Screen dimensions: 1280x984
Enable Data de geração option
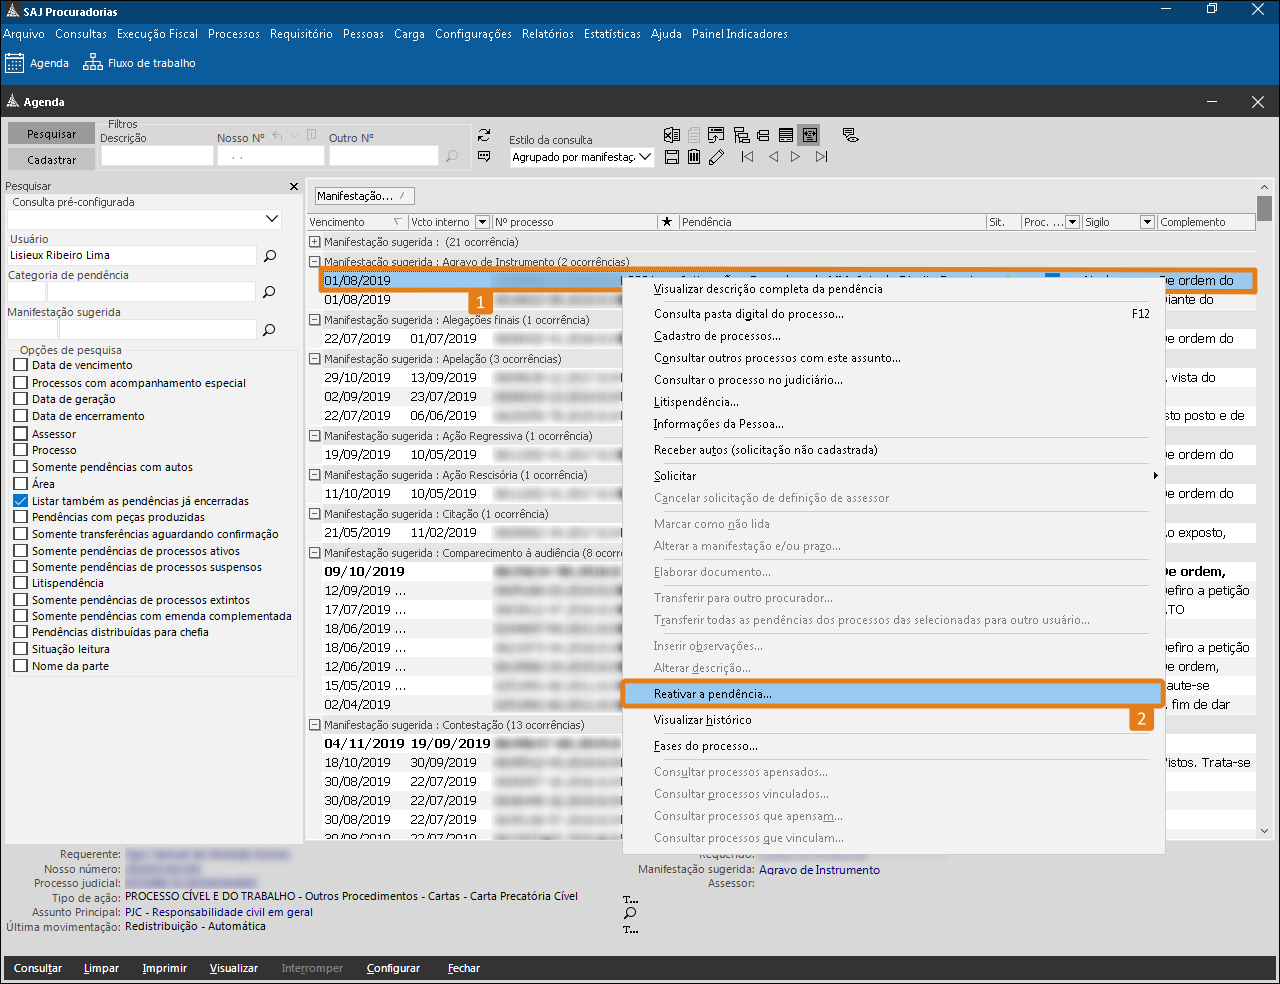tap(21, 399)
